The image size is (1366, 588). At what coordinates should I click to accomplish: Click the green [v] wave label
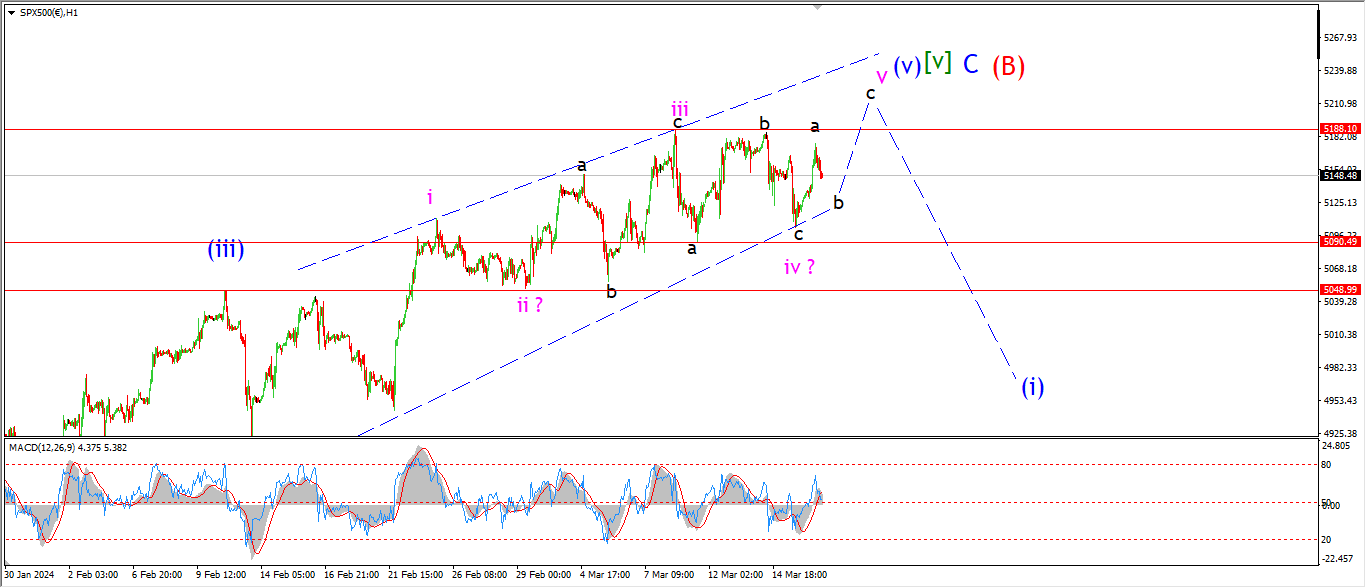(937, 62)
